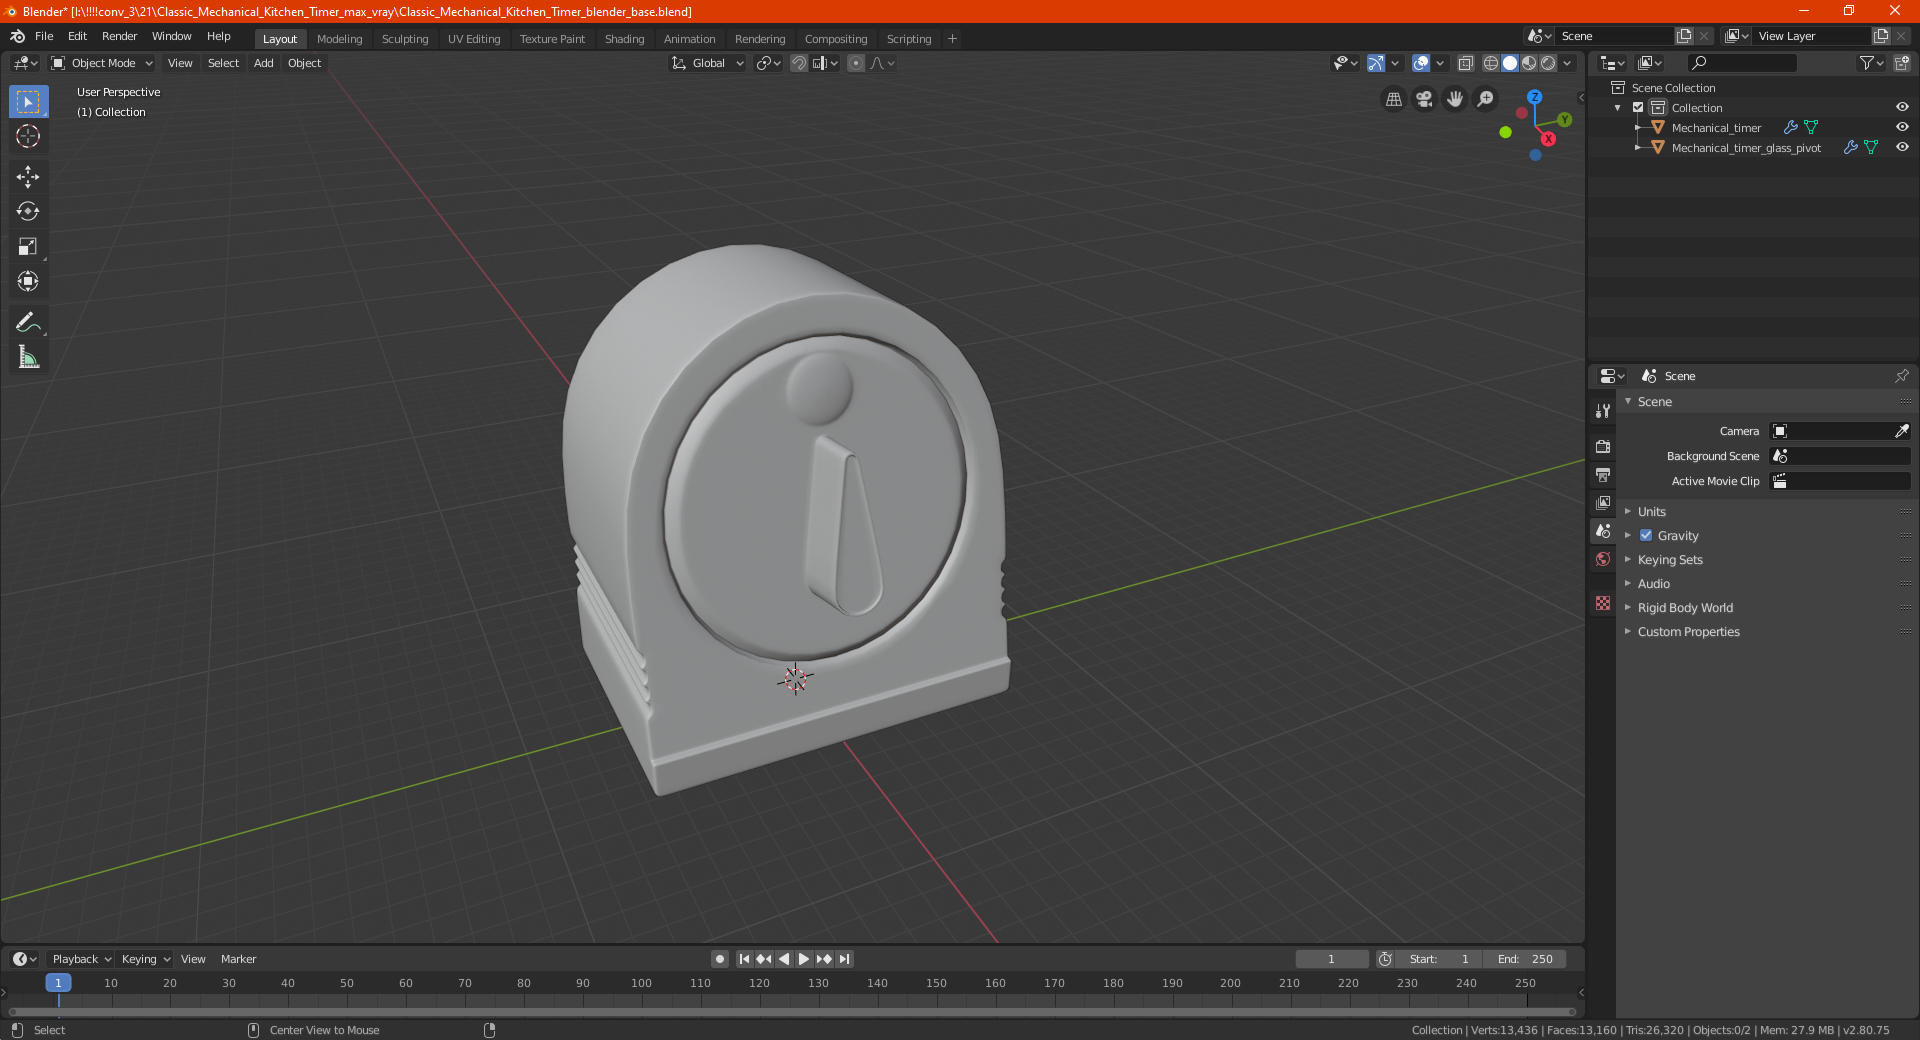The height and width of the screenshot is (1040, 1920).
Task: Jump to the timeline start frame
Action: (744, 959)
